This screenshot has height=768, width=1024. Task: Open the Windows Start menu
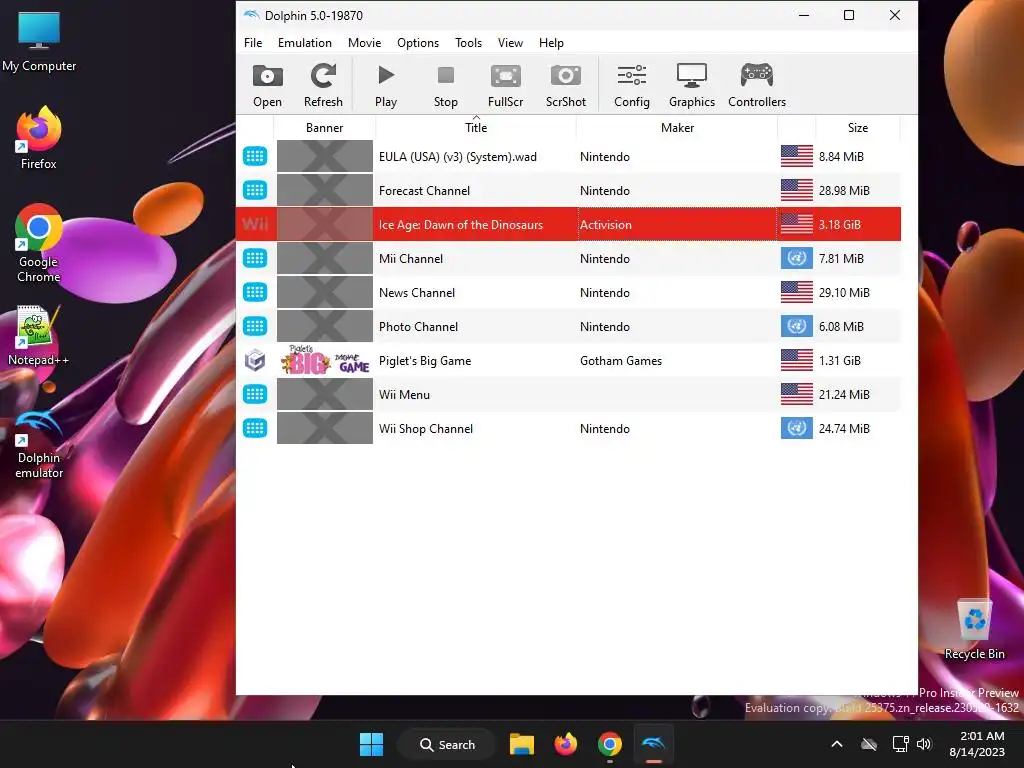372,744
